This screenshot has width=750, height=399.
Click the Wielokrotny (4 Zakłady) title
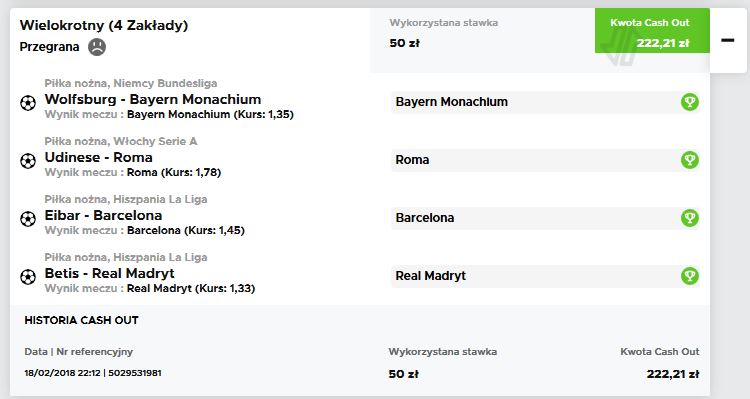tap(104, 25)
